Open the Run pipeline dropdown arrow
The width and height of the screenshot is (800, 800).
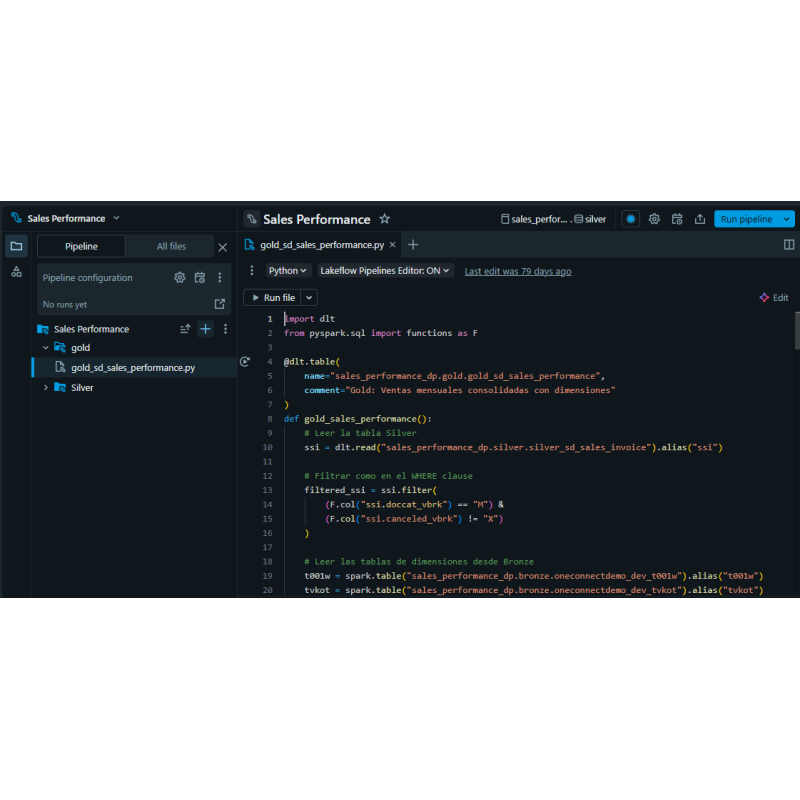click(x=787, y=219)
